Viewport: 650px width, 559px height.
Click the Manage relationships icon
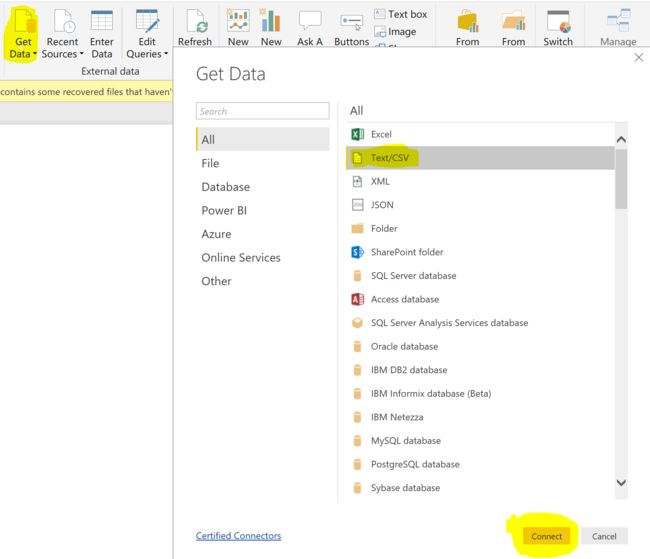618,21
